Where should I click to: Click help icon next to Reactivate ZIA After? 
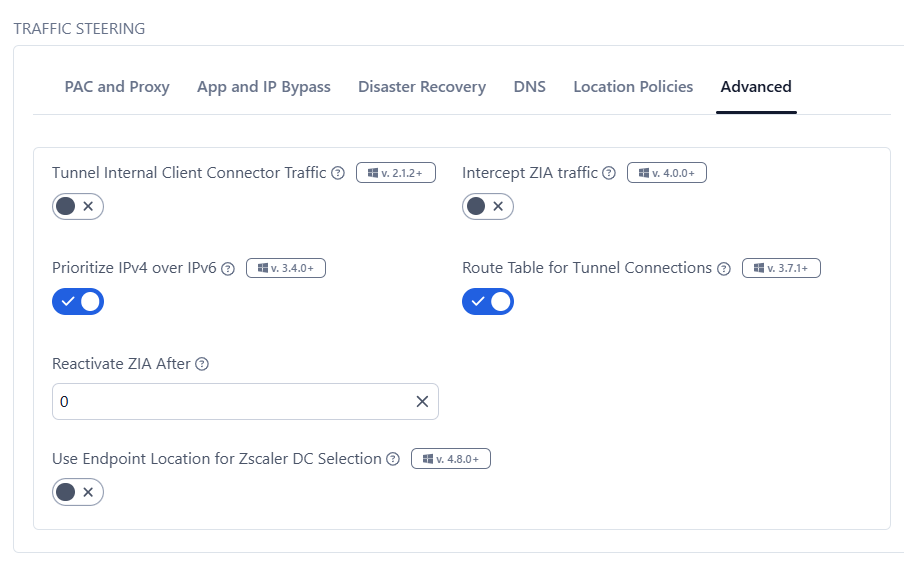point(202,364)
